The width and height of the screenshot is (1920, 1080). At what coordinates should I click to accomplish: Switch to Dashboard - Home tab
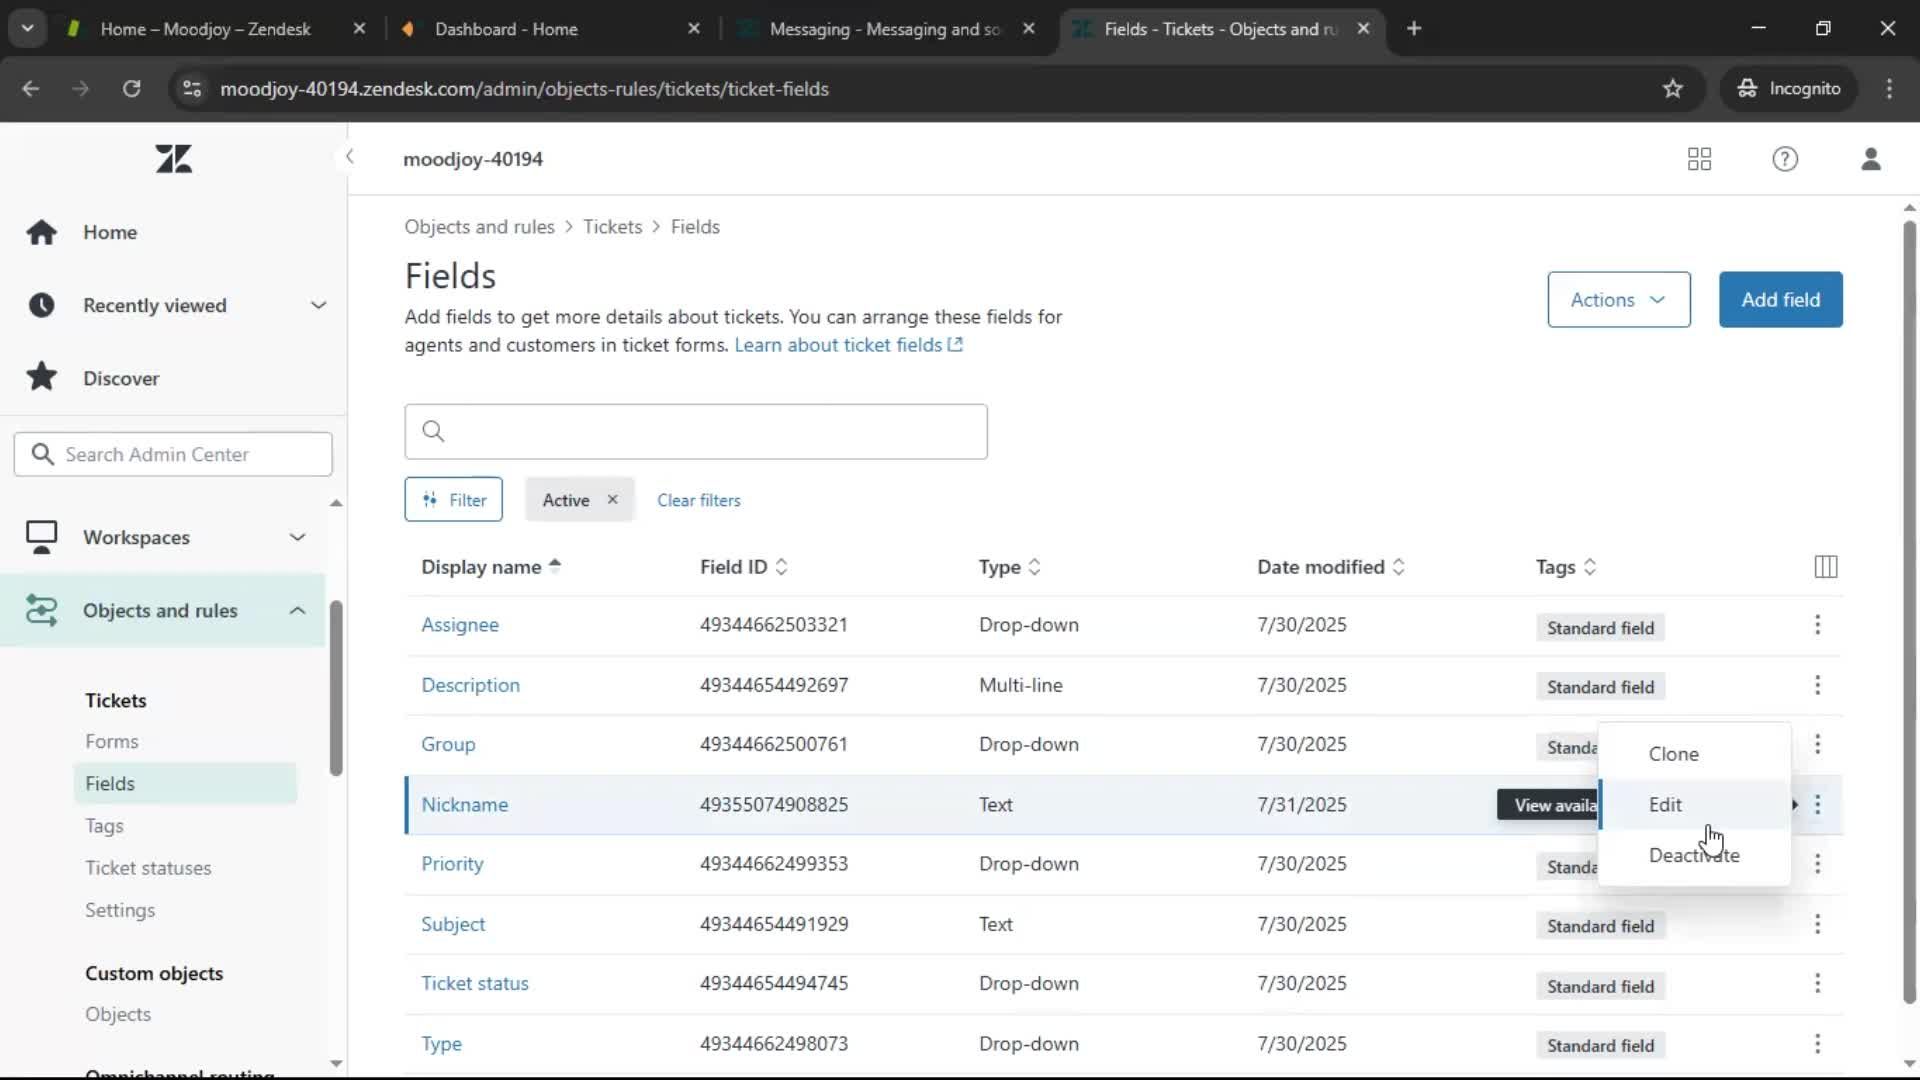pos(550,29)
